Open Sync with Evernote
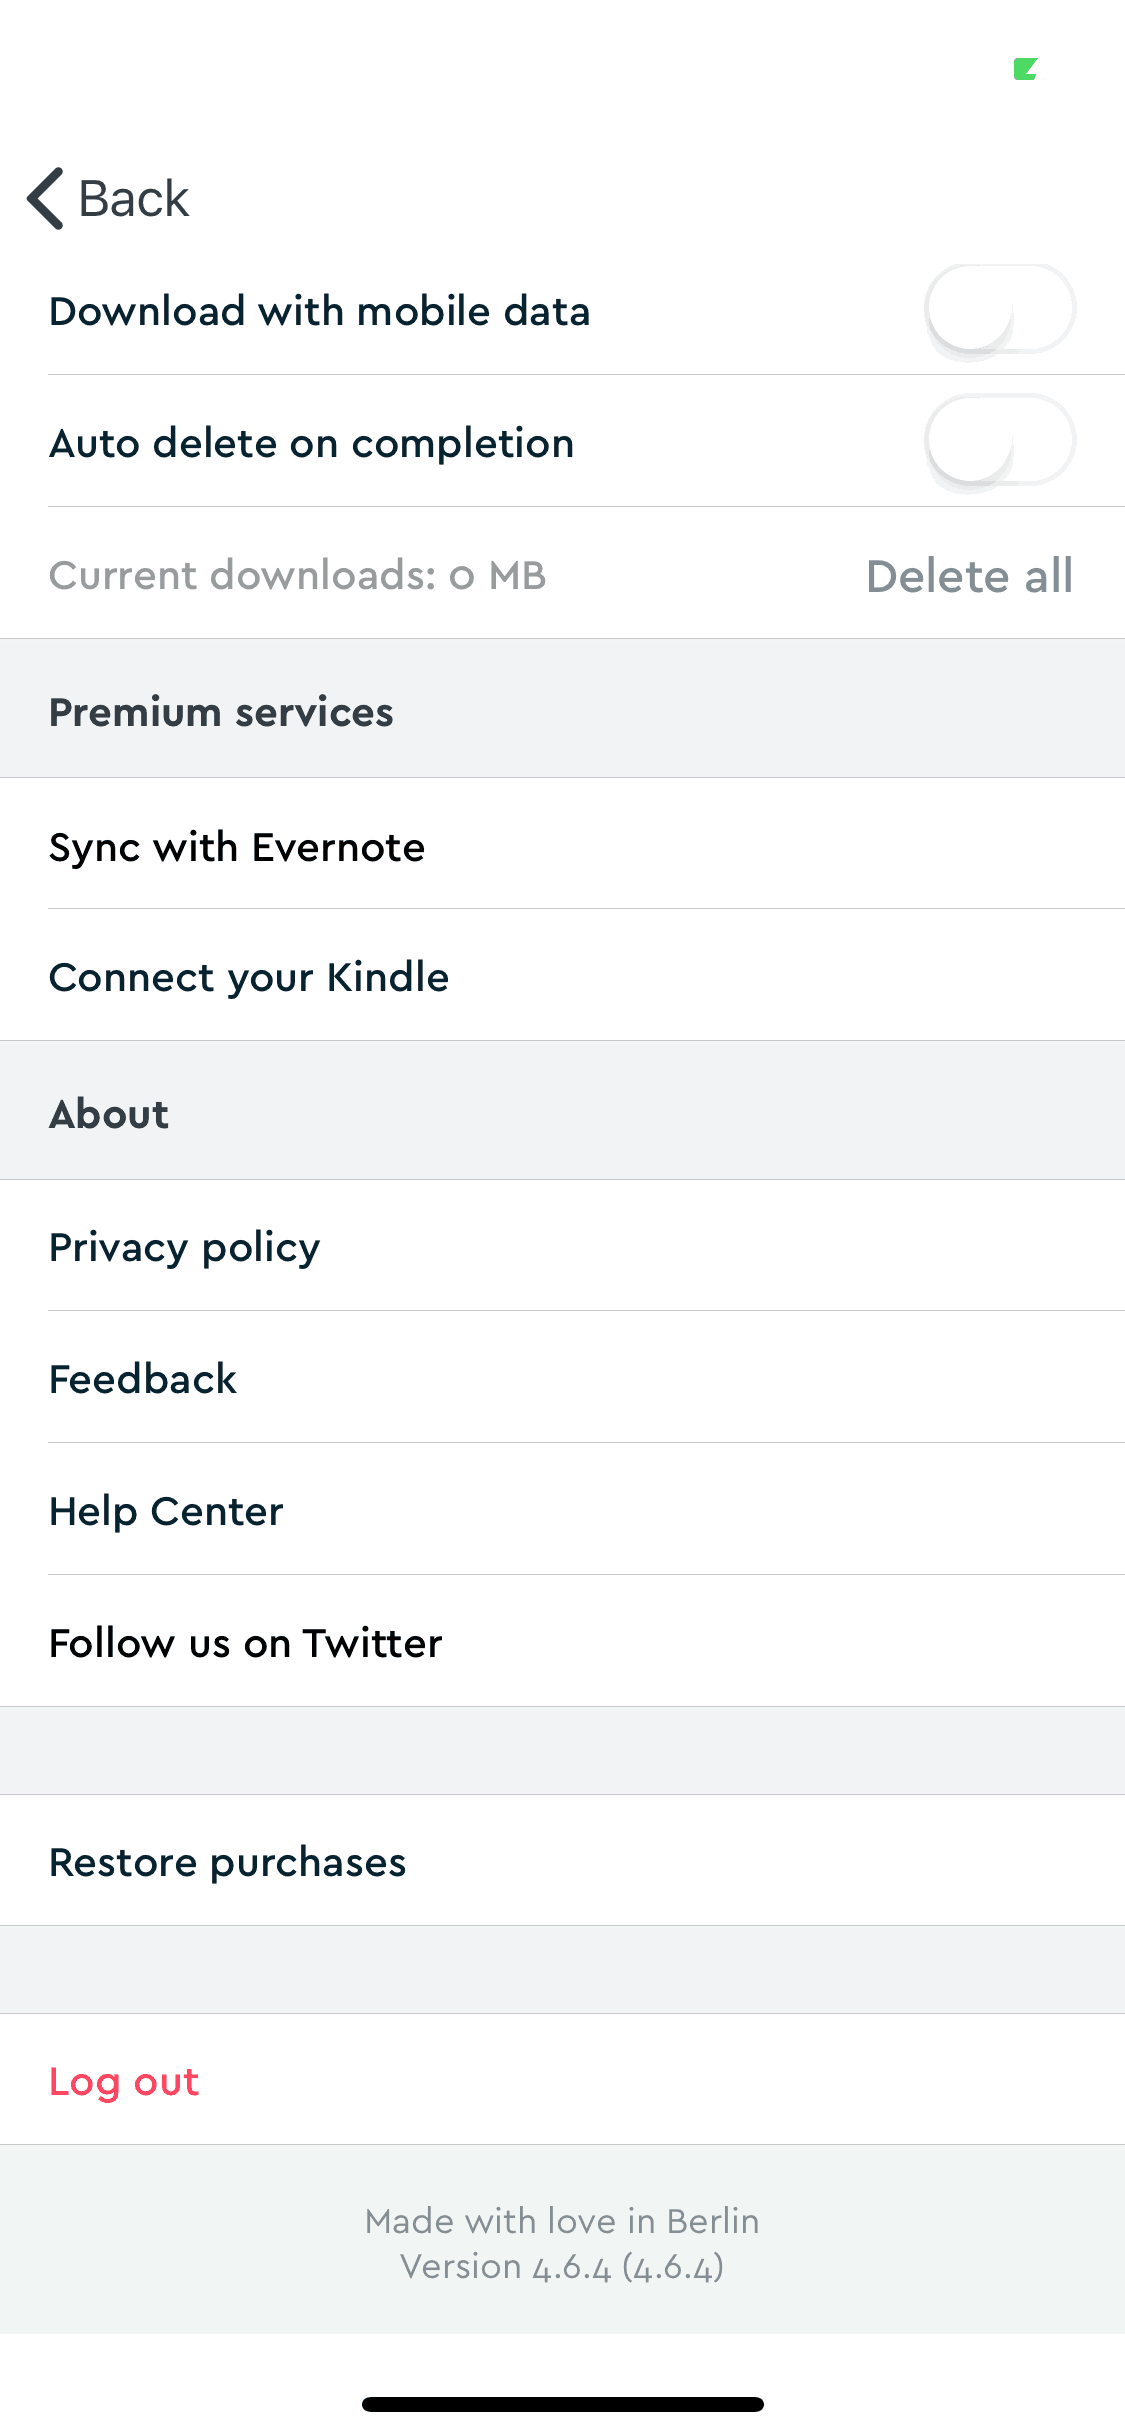1125x2436 pixels. pyautogui.click(x=237, y=847)
